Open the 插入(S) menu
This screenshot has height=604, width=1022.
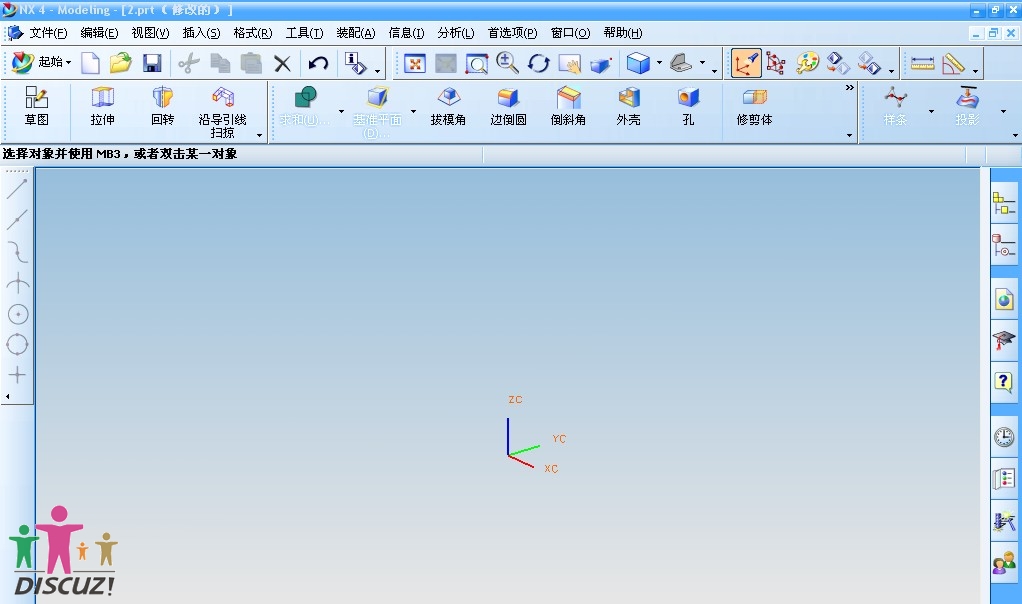[201, 33]
